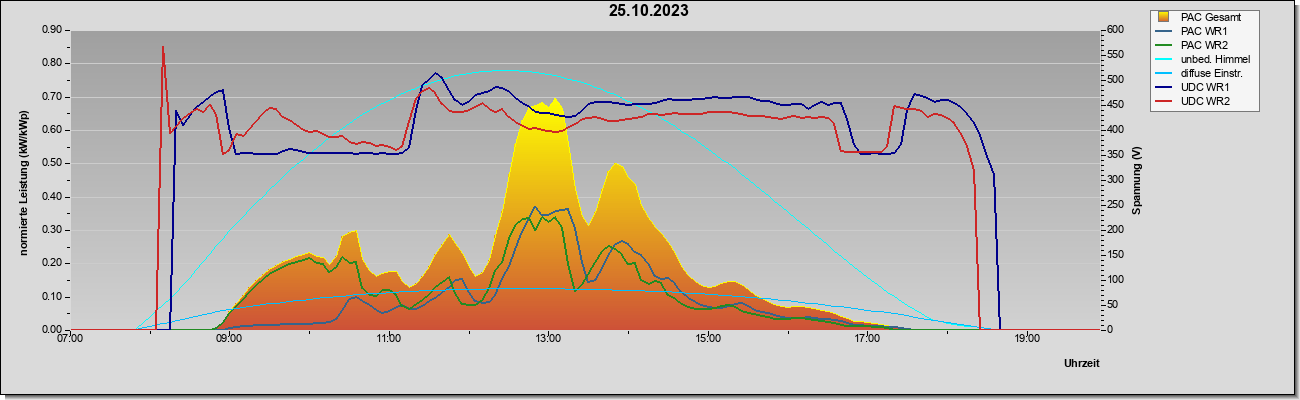
Task: Click the 50 voltage axis value
Action: pyautogui.click(x=1110, y=305)
